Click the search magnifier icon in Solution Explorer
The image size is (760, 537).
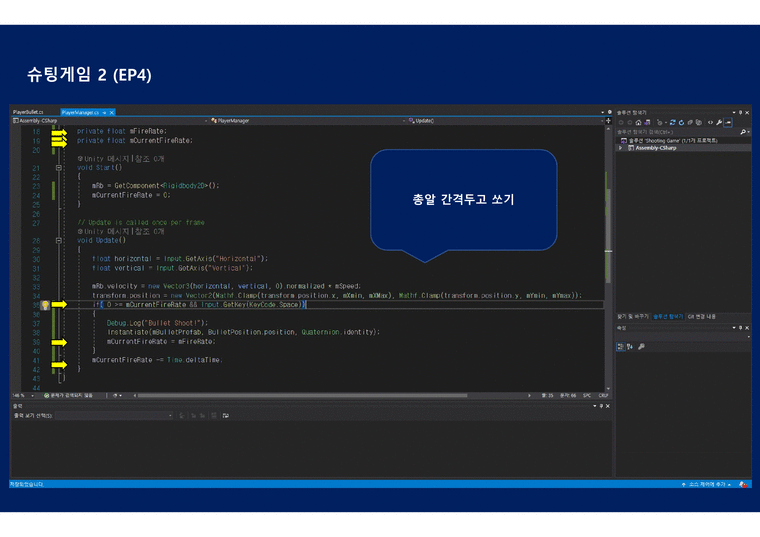coord(742,131)
